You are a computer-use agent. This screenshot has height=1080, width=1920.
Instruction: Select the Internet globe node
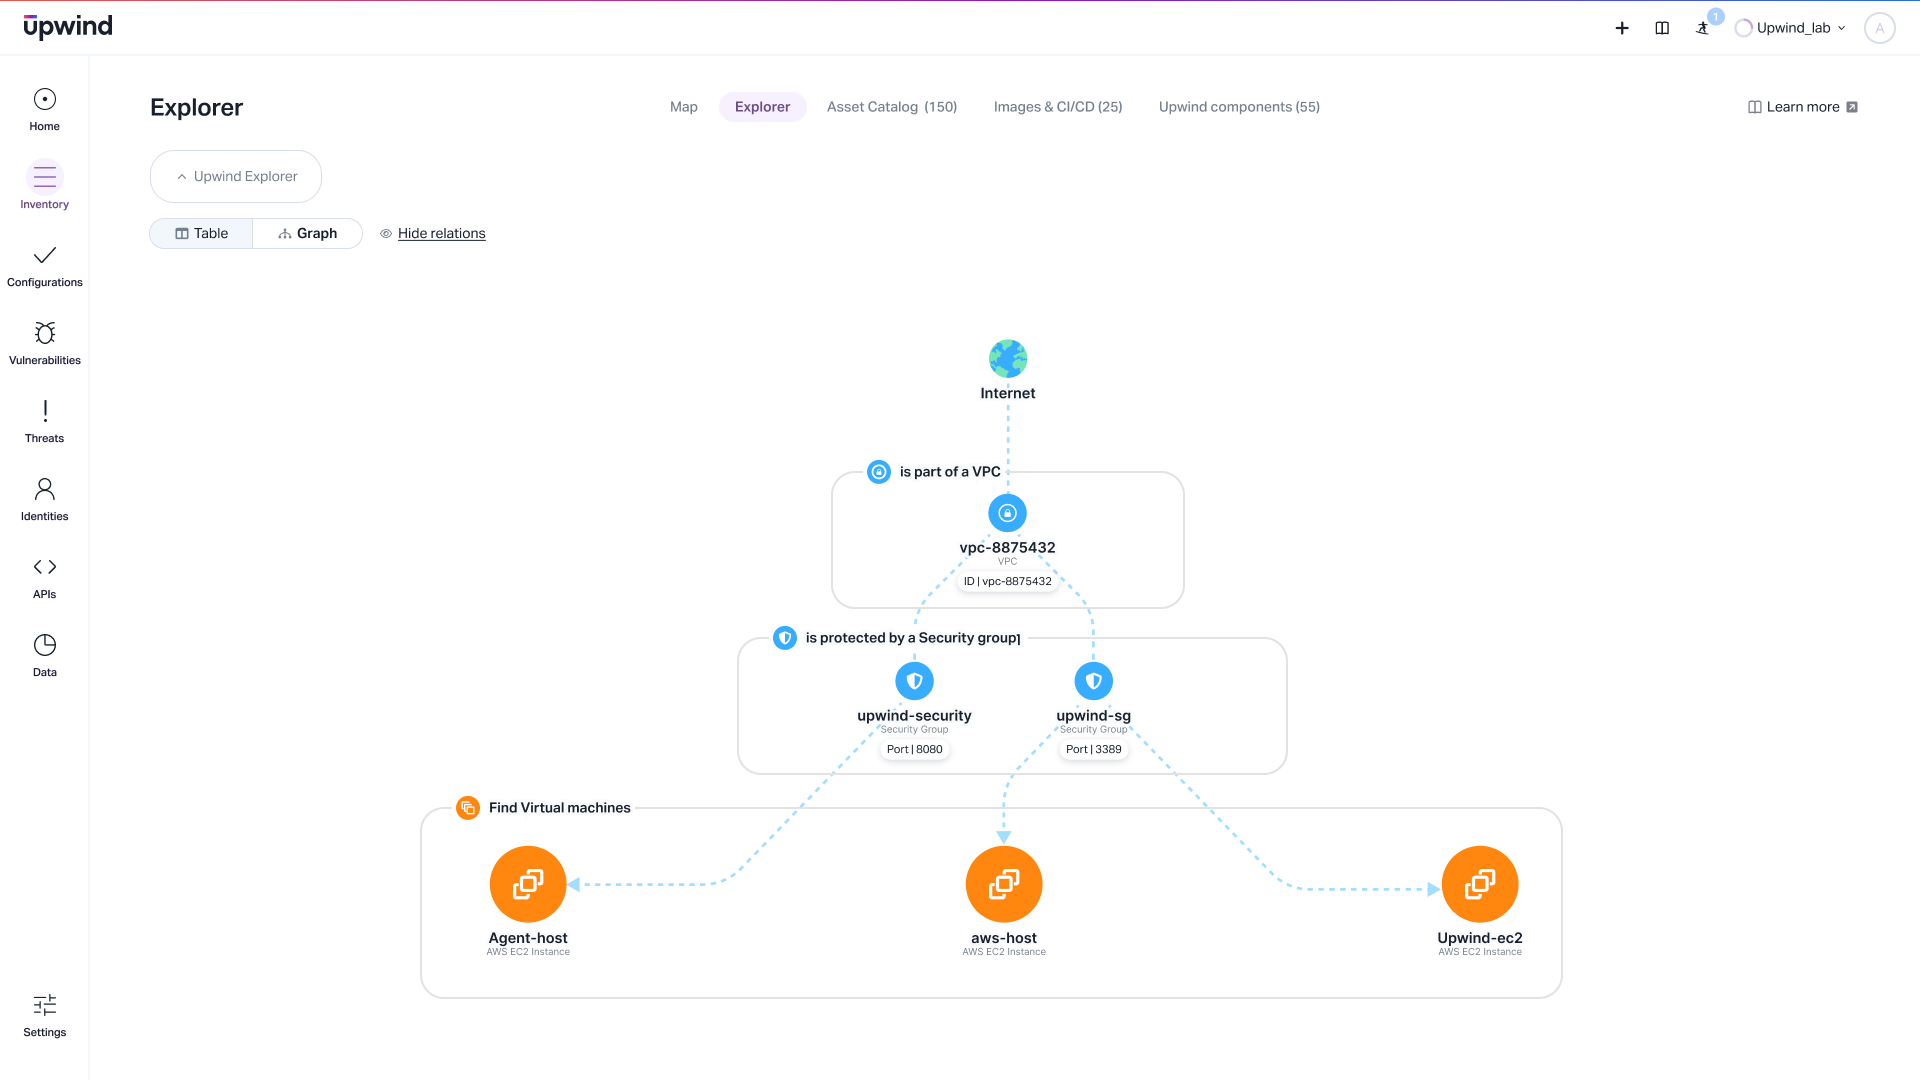point(1008,358)
